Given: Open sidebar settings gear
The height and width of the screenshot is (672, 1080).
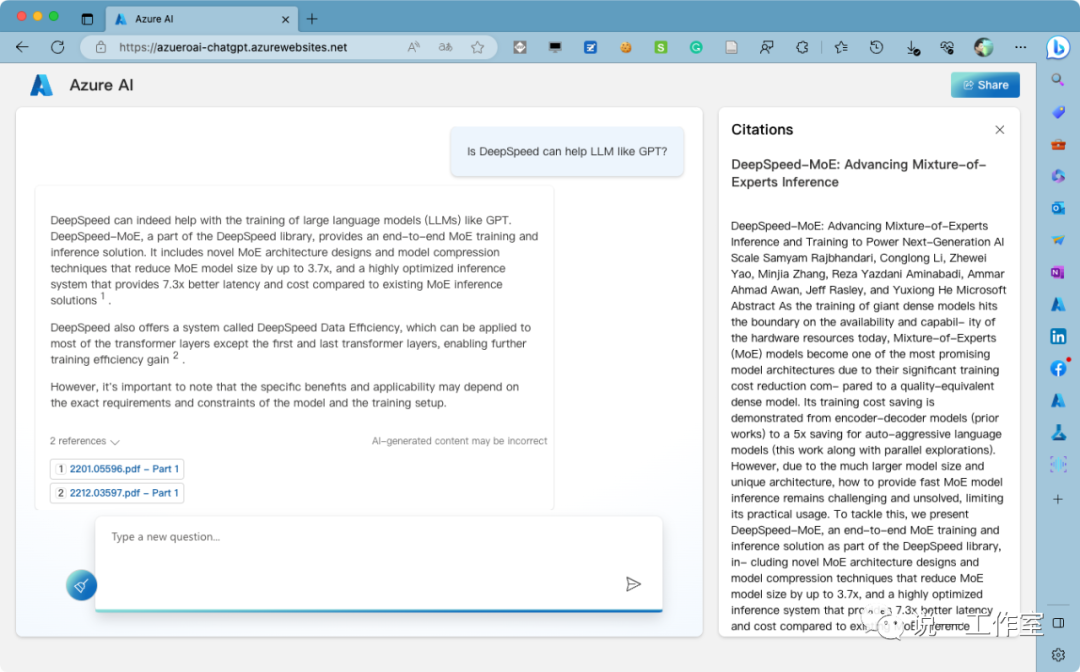Looking at the screenshot, I should point(1058,655).
